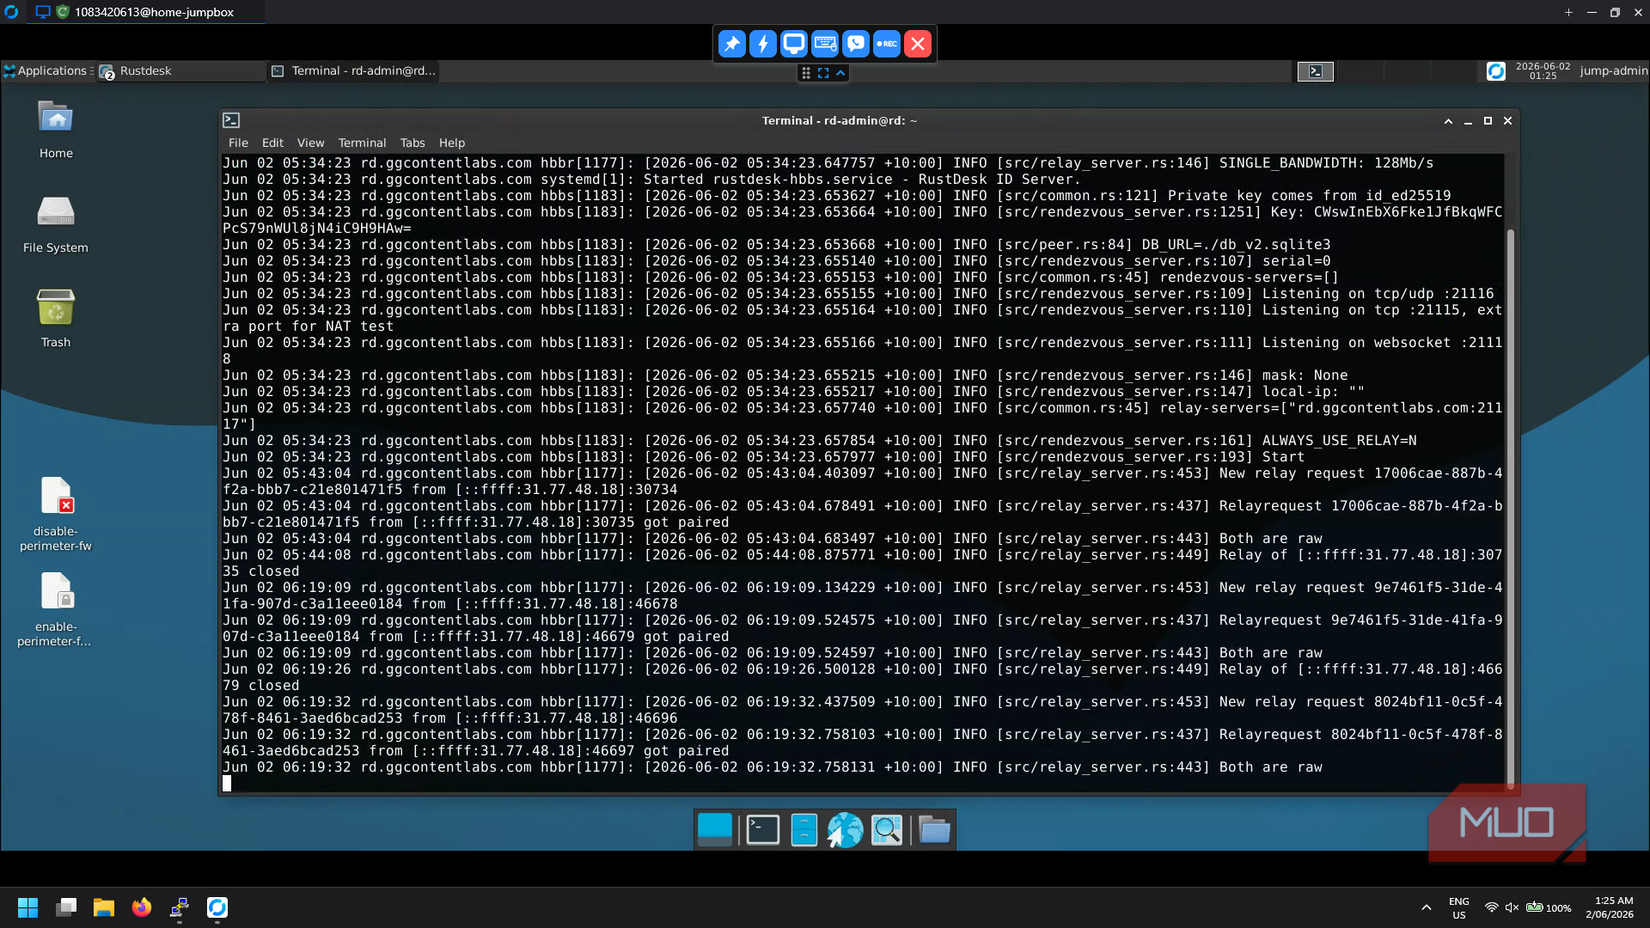Viewport: 1650px width, 928px height.
Task: Open the monitor display settings button
Action: (x=794, y=44)
